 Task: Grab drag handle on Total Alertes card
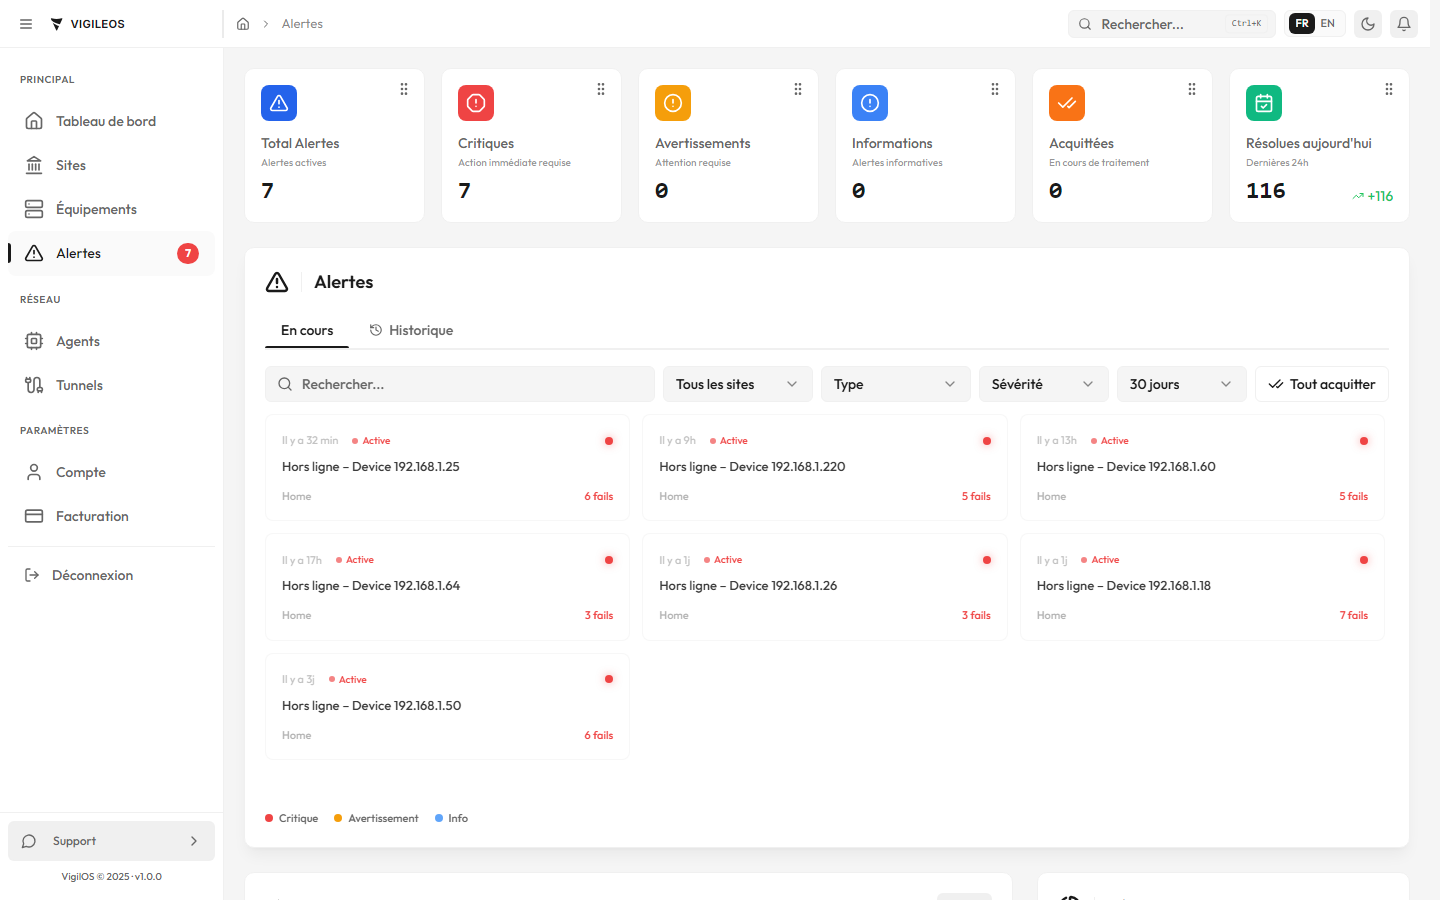[404, 89]
